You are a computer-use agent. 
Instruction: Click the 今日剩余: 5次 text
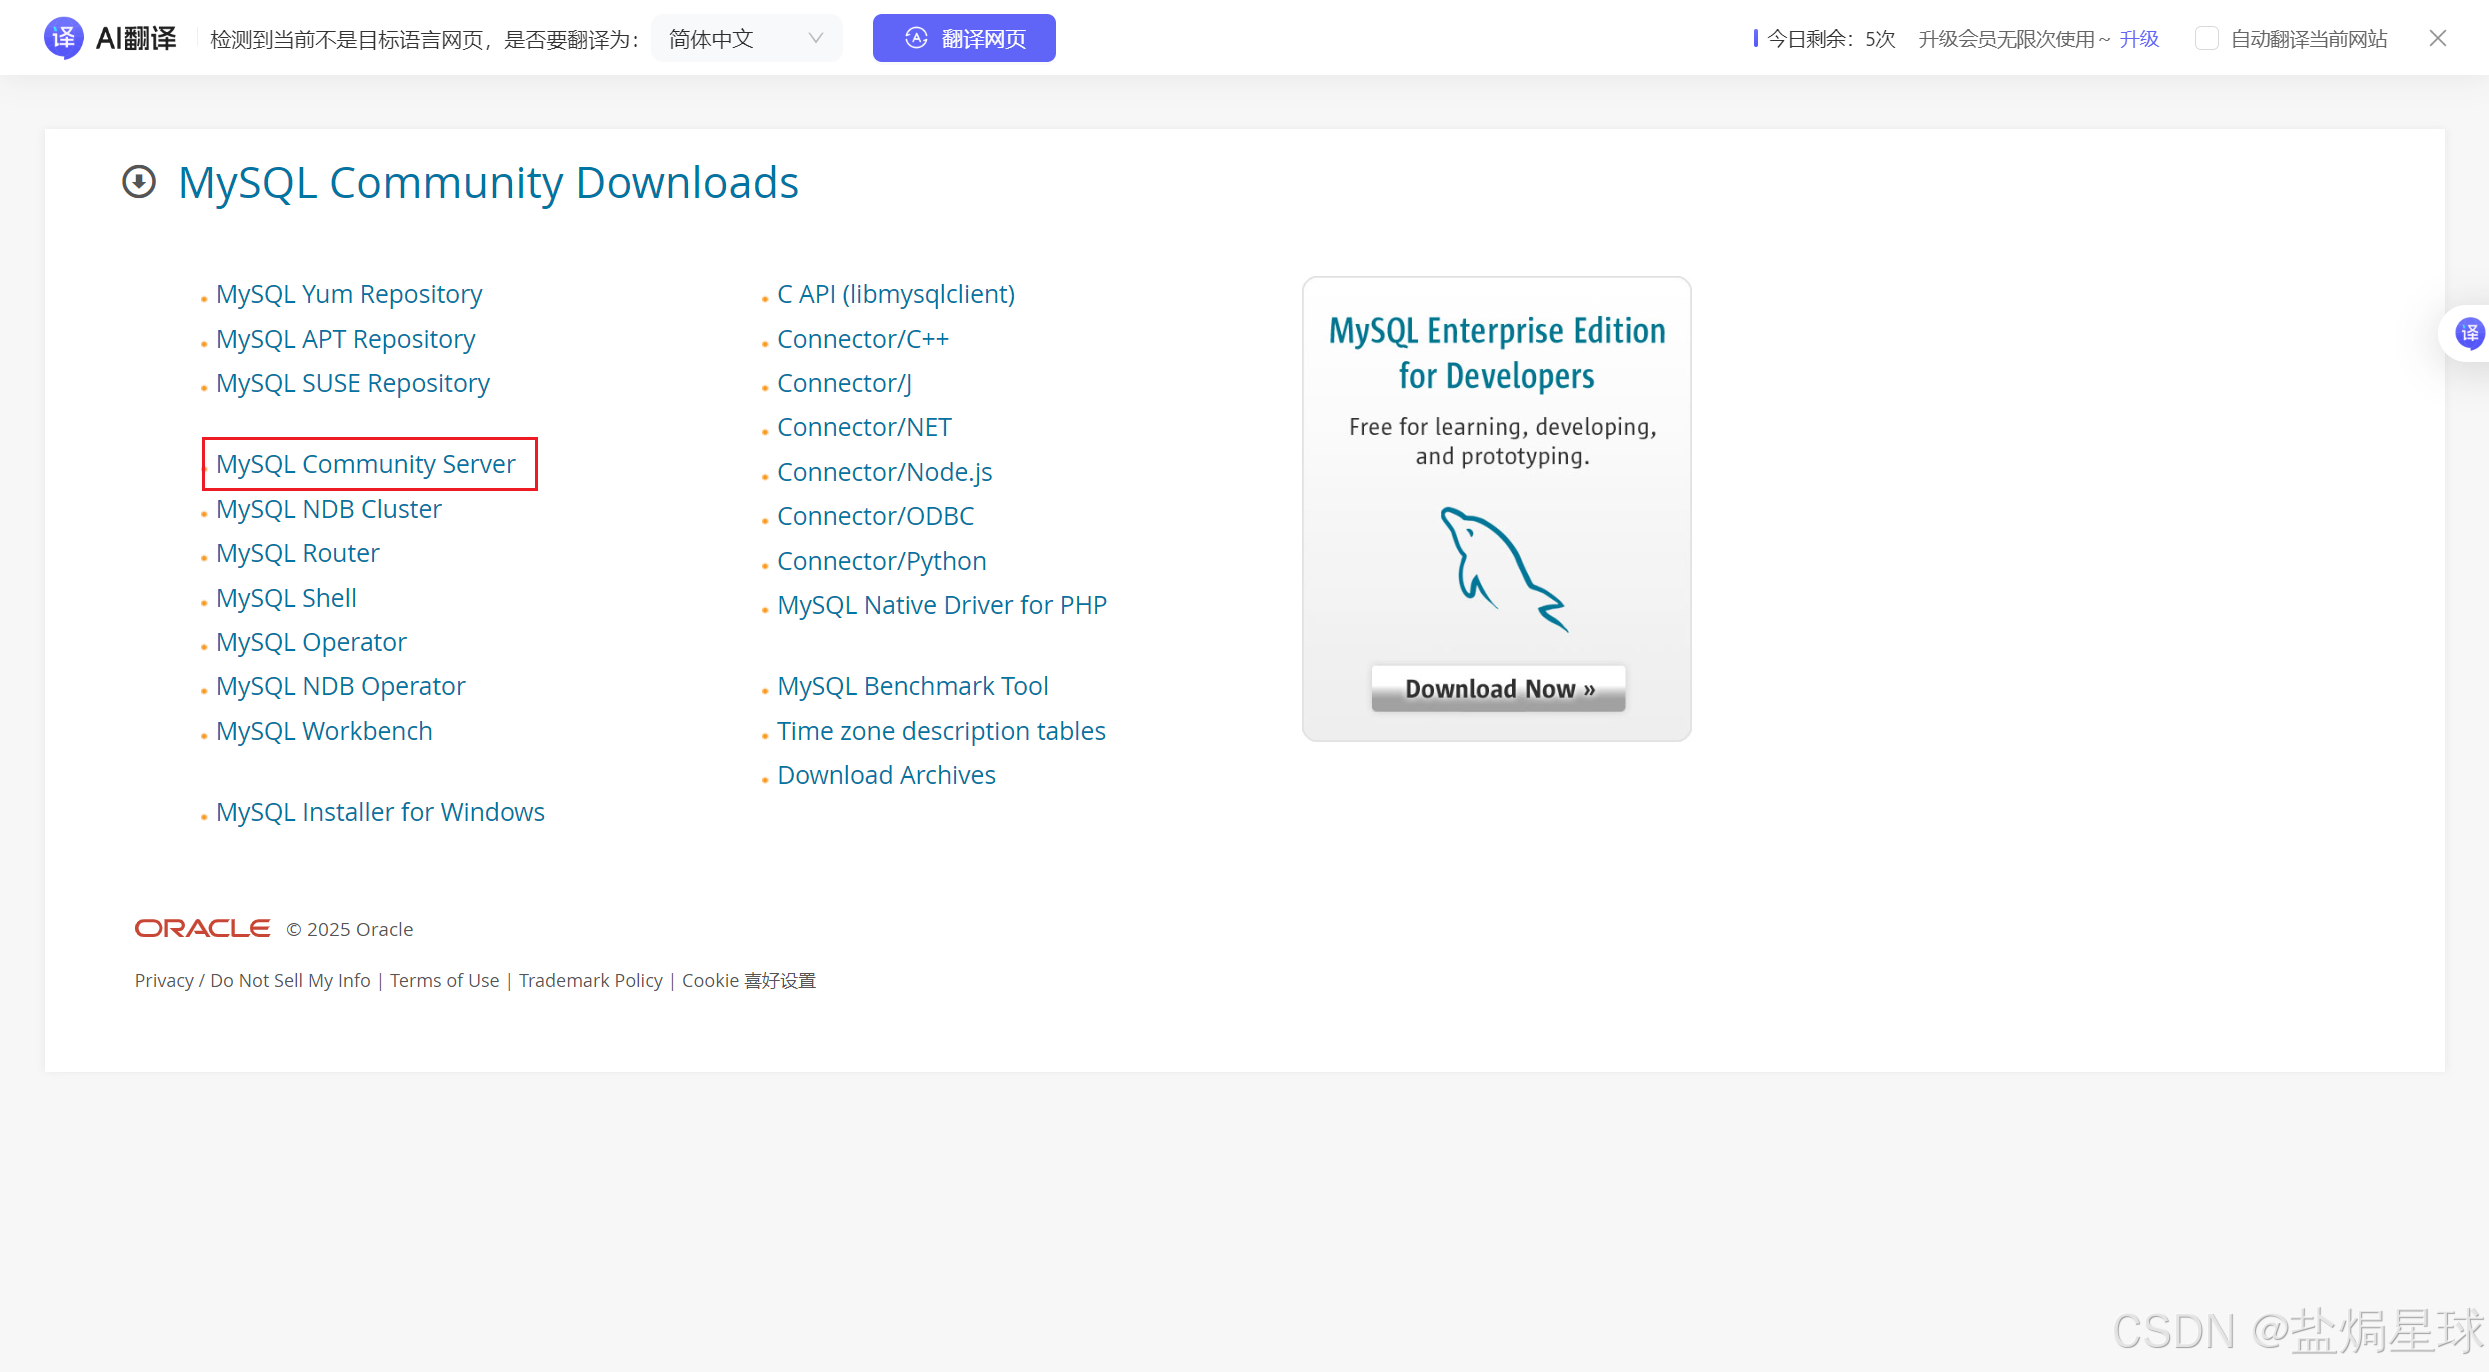[1831, 38]
